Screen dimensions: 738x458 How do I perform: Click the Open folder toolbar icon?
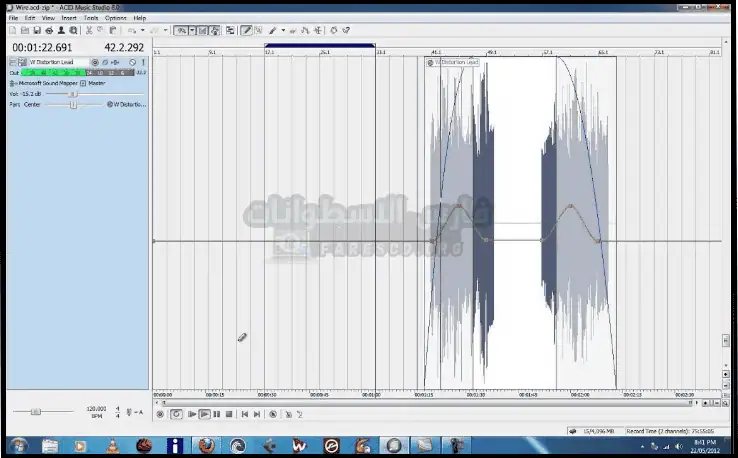pos(23,31)
